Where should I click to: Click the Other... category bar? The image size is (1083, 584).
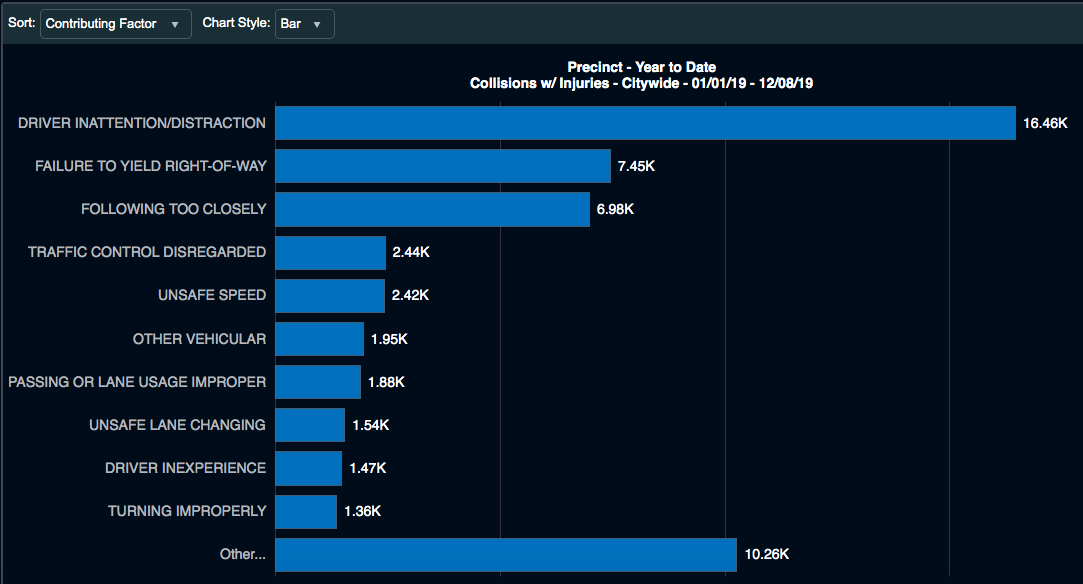(x=506, y=555)
